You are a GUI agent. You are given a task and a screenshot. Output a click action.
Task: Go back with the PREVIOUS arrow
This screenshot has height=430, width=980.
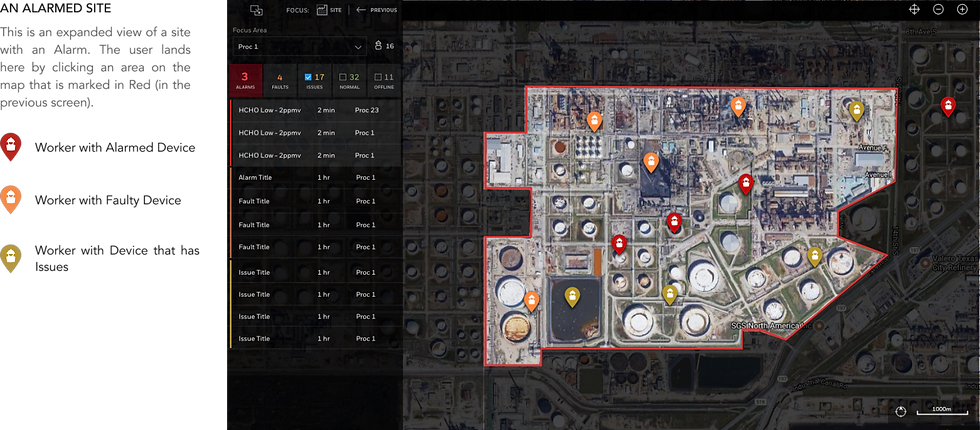coord(376,10)
